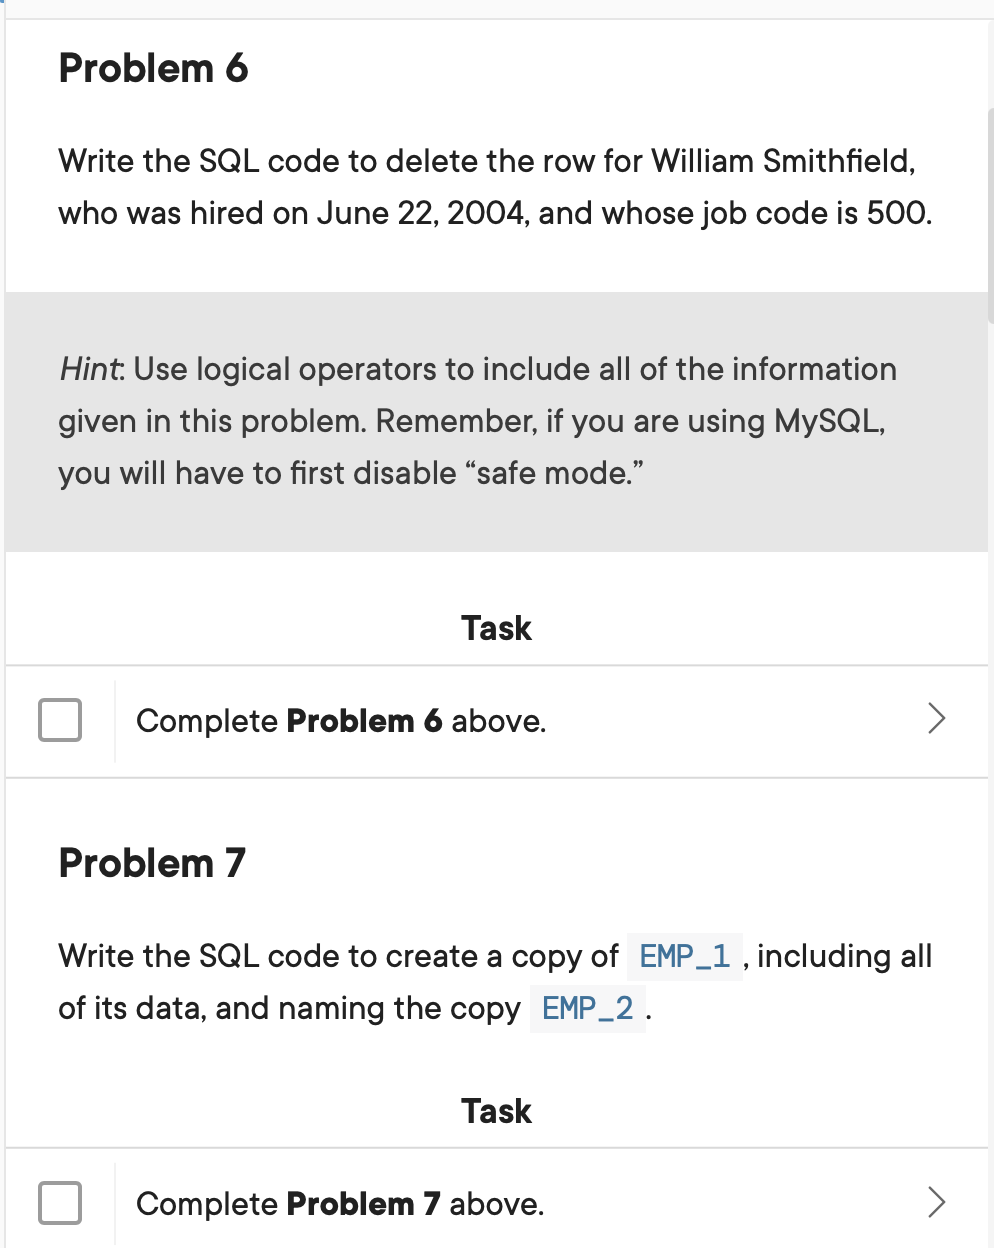Click the Problem 7 description paragraph
Image resolution: width=994 pixels, height=1248 pixels.
pos(495,982)
